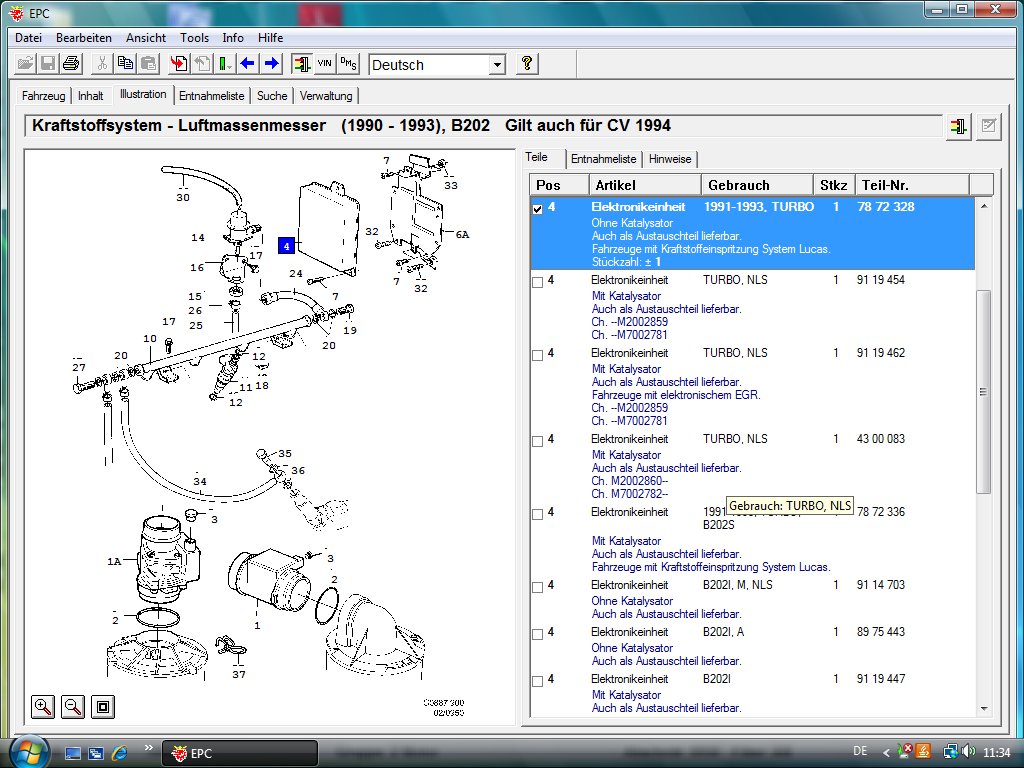Click the Save diskette toolbar icon
Image resolution: width=1024 pixels, height=768 pixels.
pyautogui.click(x=48, y=63)
